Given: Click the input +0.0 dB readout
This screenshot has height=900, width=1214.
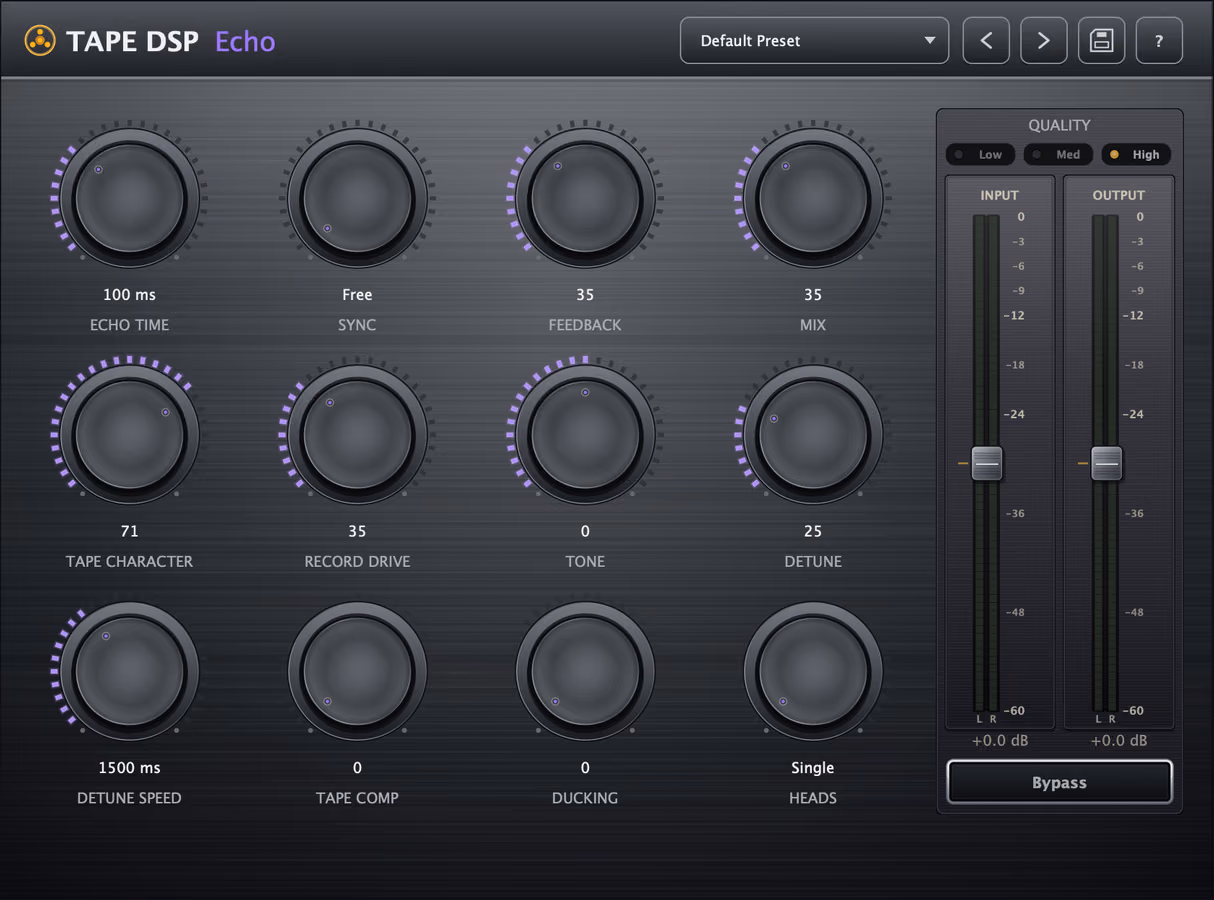Looking at the screenshot, I should tap(1000, 741).
